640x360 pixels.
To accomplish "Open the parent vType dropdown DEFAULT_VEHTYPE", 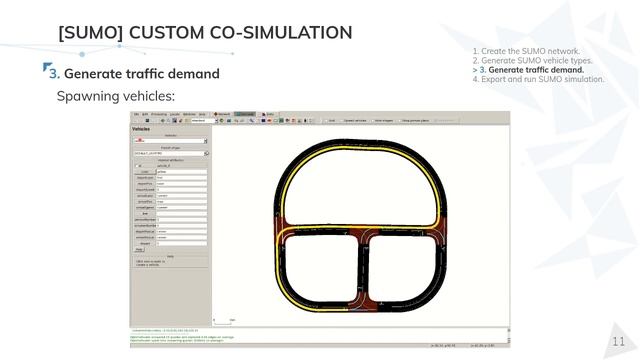I will click(x=170, y=153).
